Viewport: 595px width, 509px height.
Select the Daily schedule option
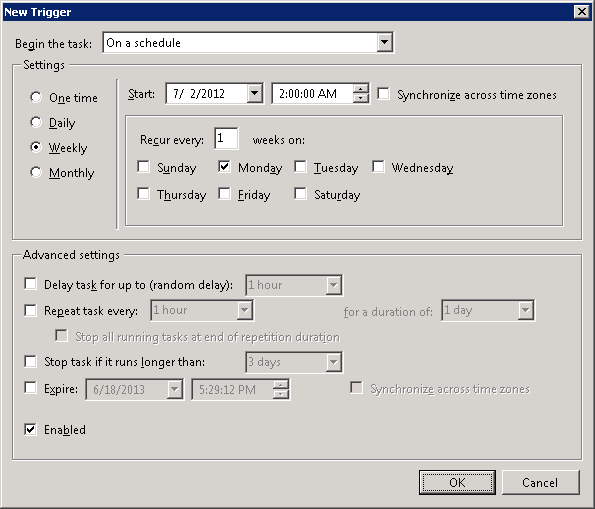point(36,122)
